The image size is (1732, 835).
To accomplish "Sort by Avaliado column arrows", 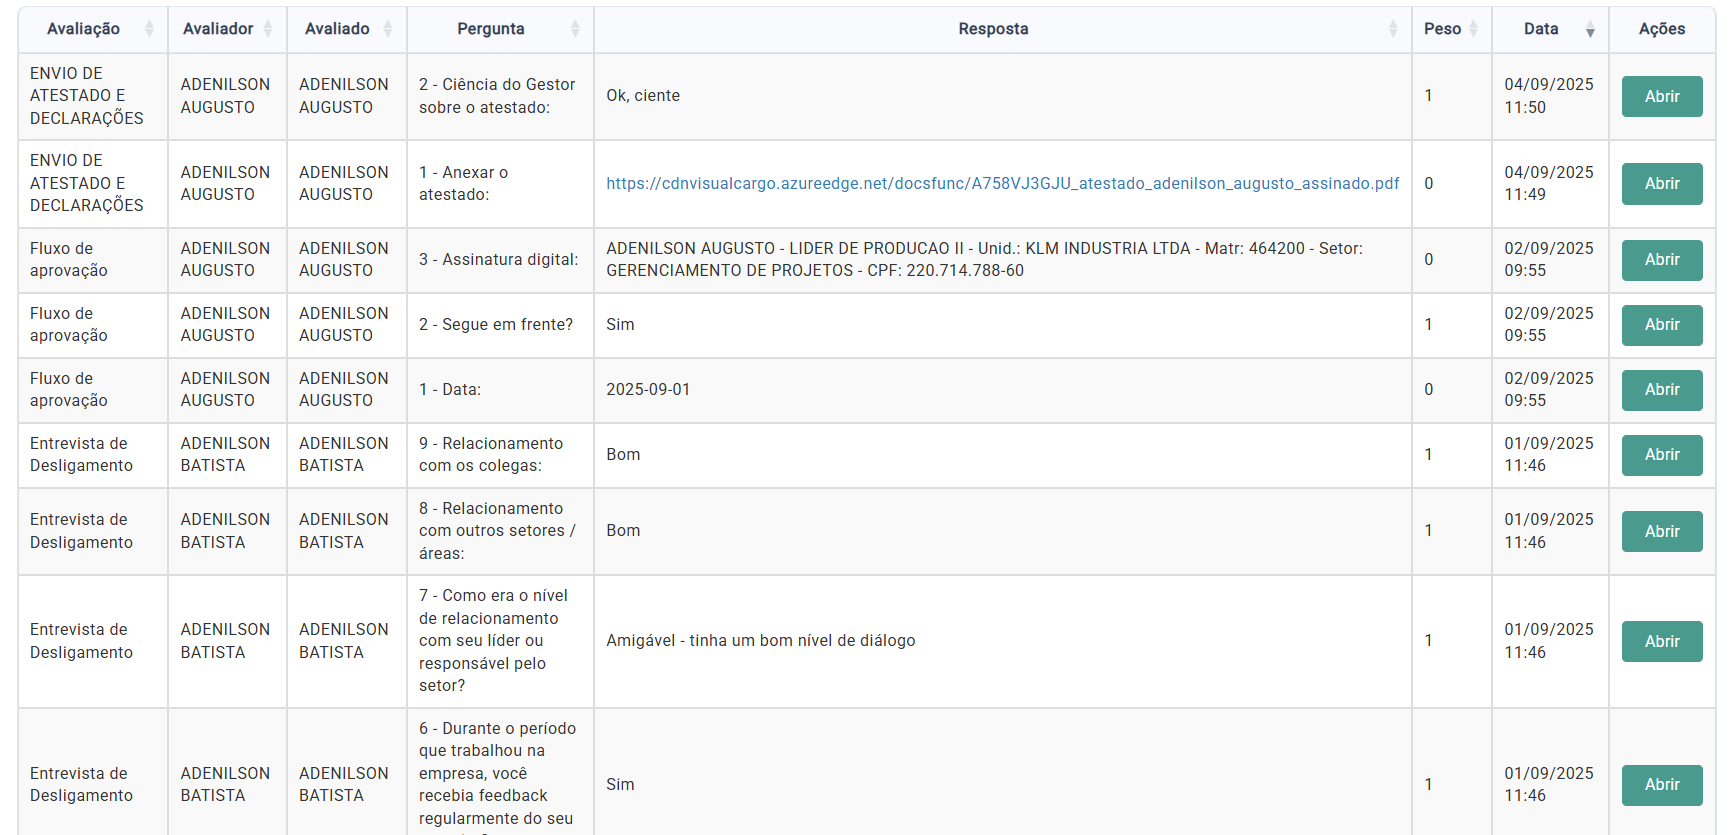I will pyautogui.click(x=388, y=29).
